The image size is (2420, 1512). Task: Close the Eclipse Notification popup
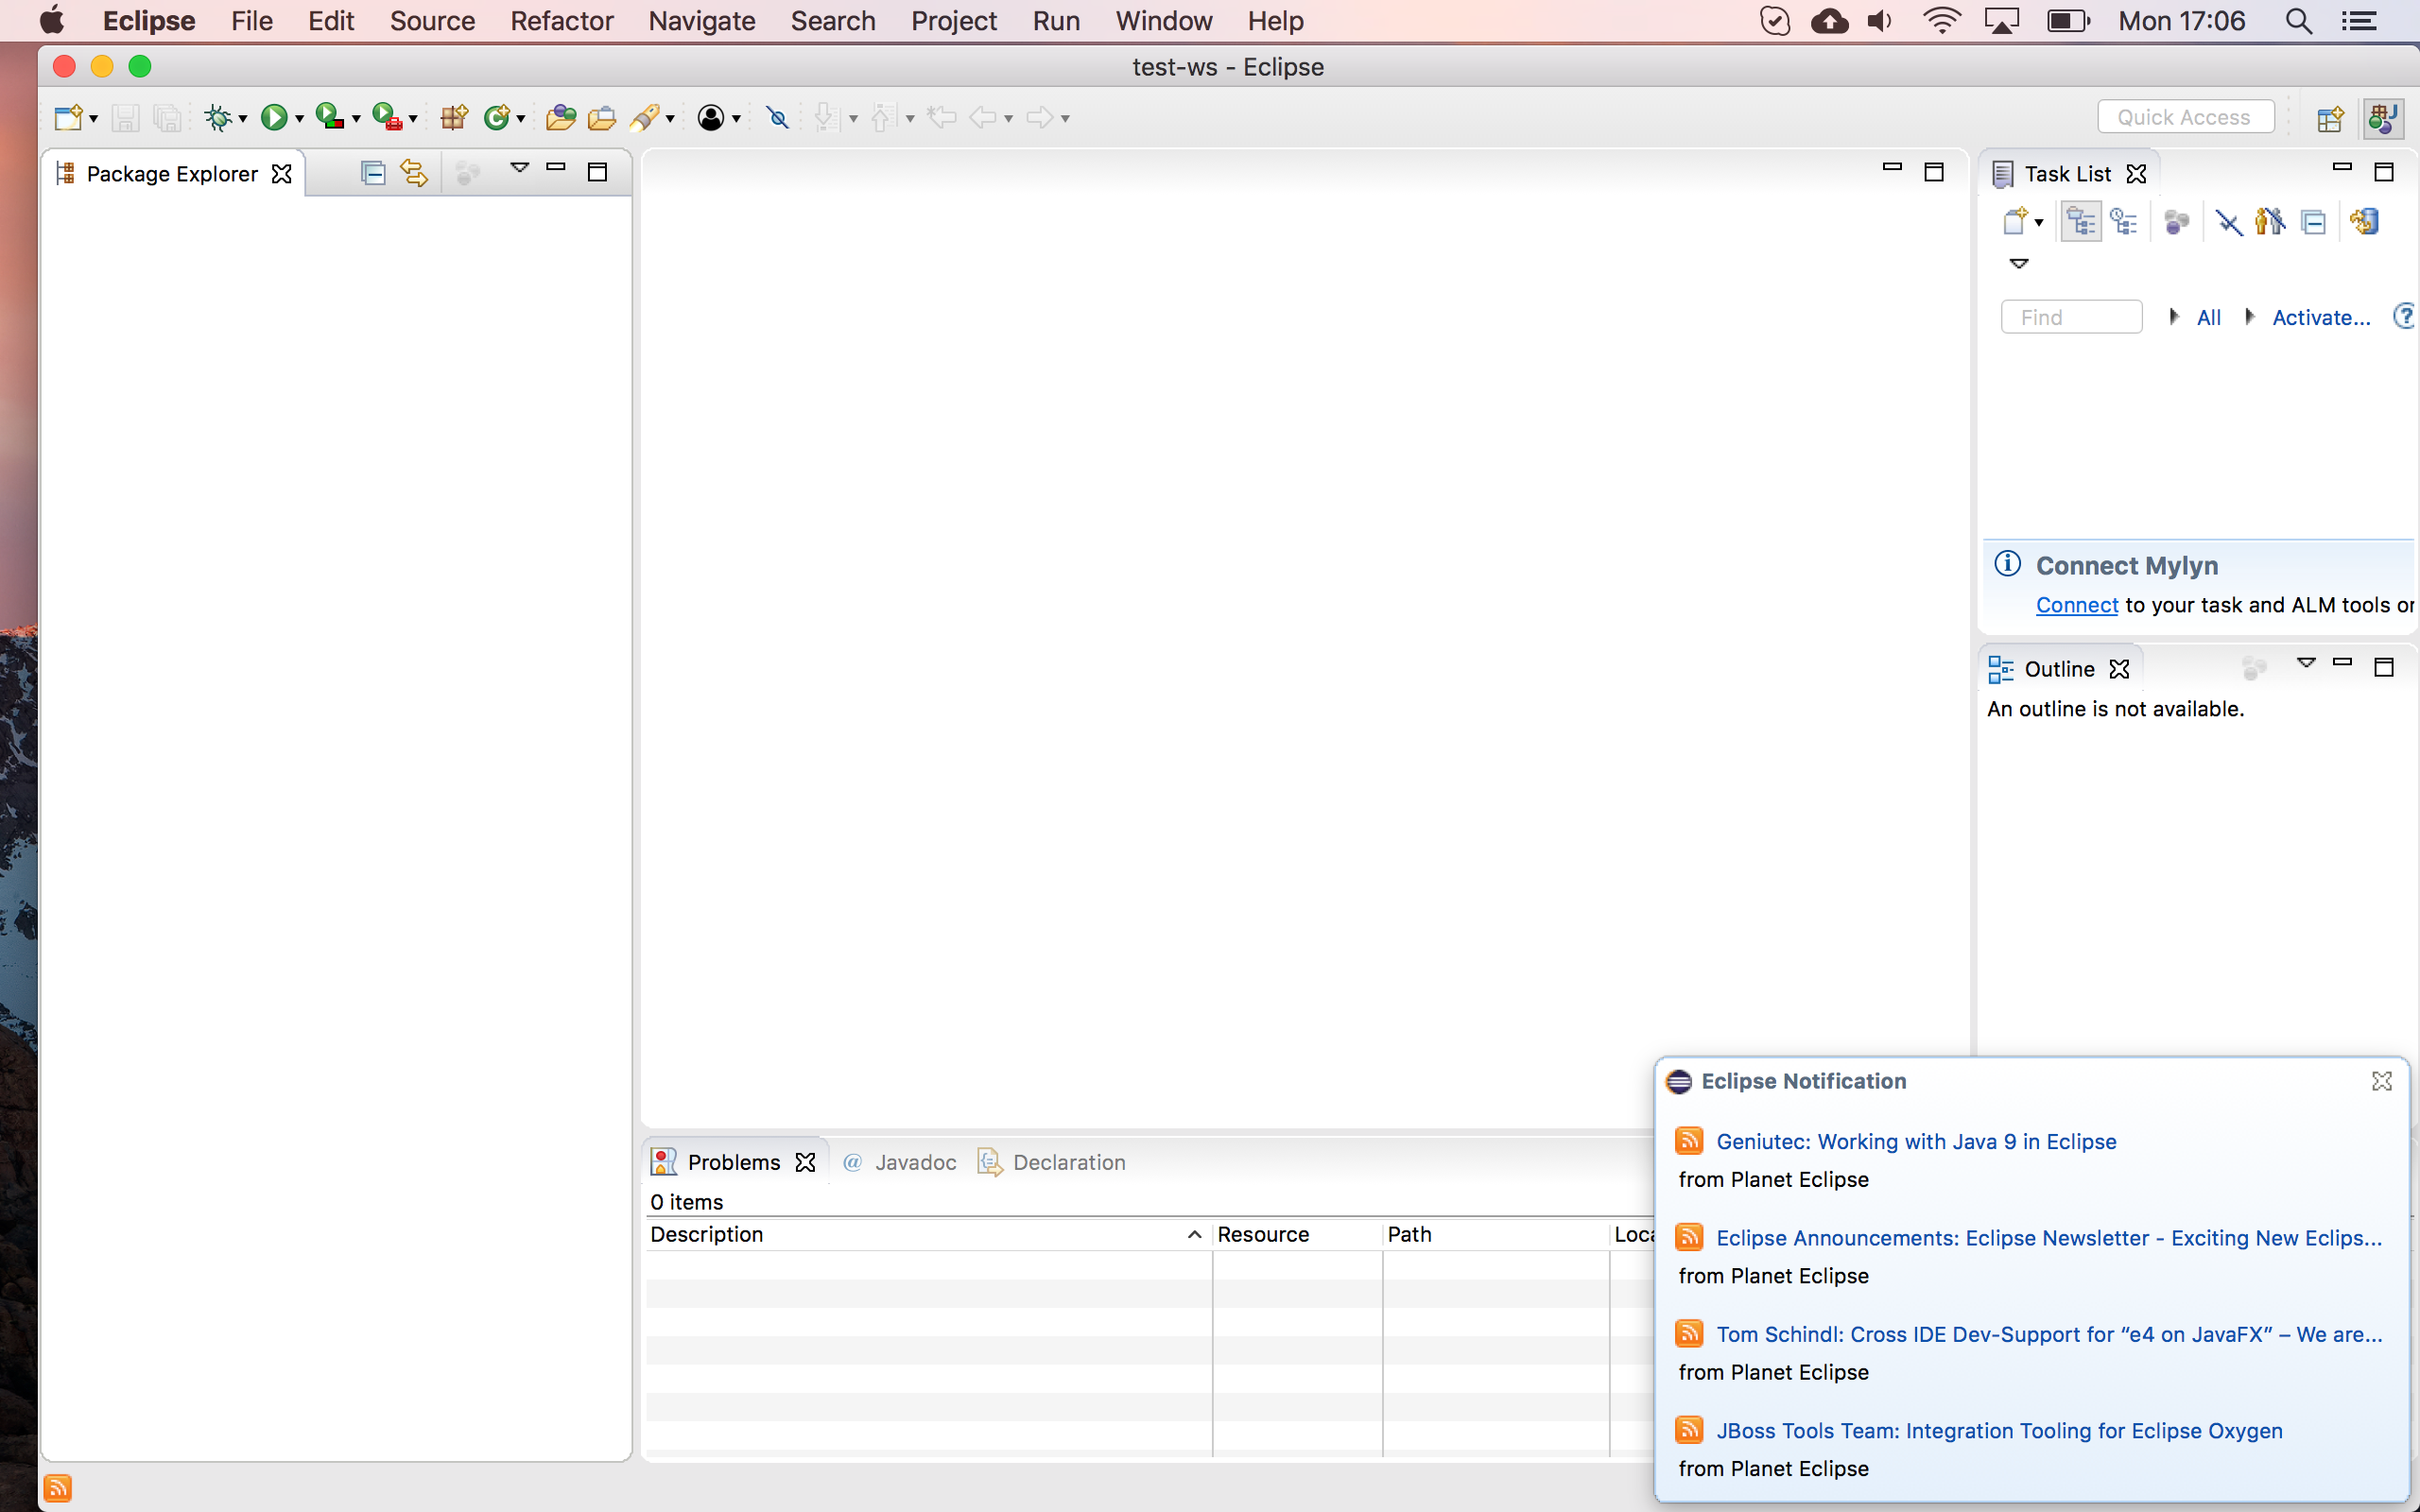click(x=2382, y=1081)
